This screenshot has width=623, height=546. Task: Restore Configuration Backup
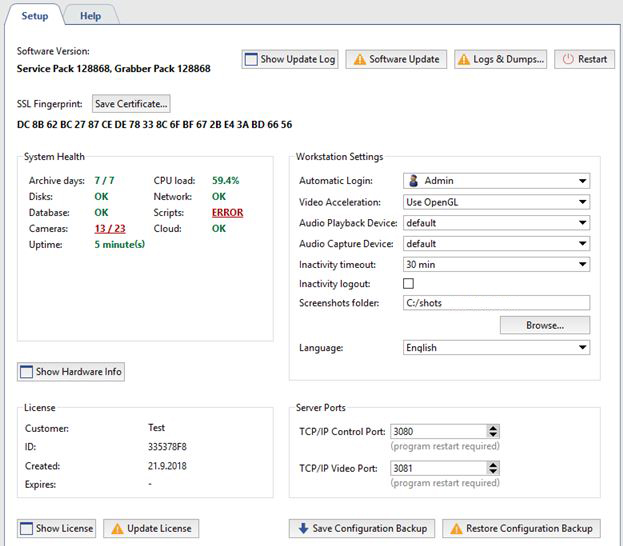[x=522, y=528]
